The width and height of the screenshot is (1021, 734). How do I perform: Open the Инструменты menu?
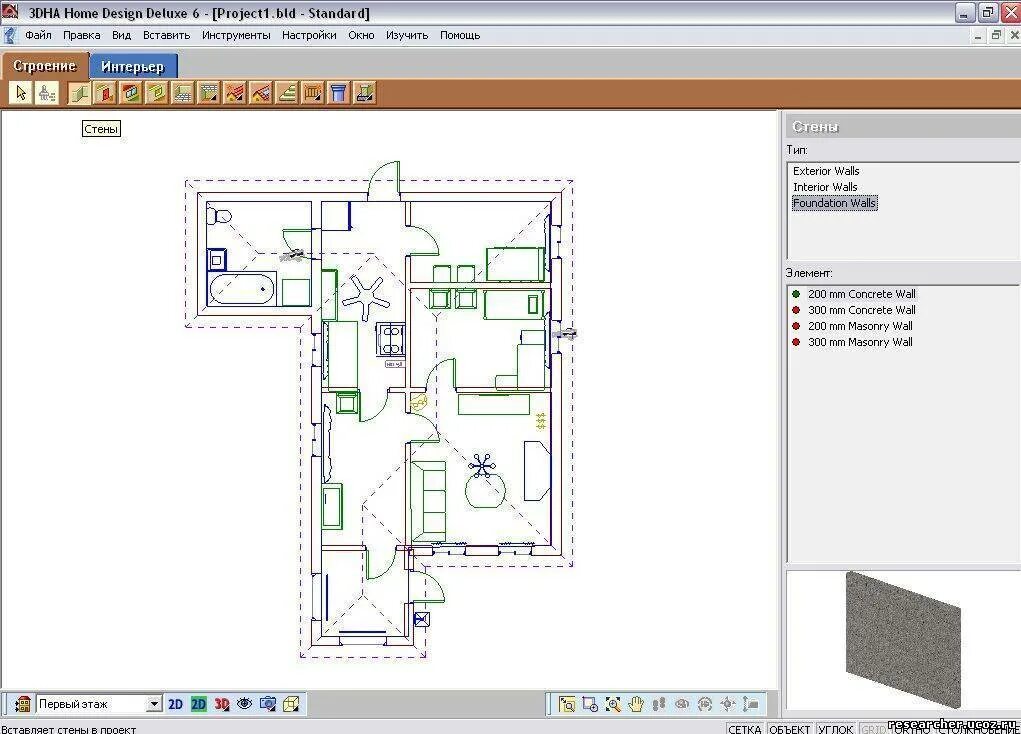(x=236, y=35)
